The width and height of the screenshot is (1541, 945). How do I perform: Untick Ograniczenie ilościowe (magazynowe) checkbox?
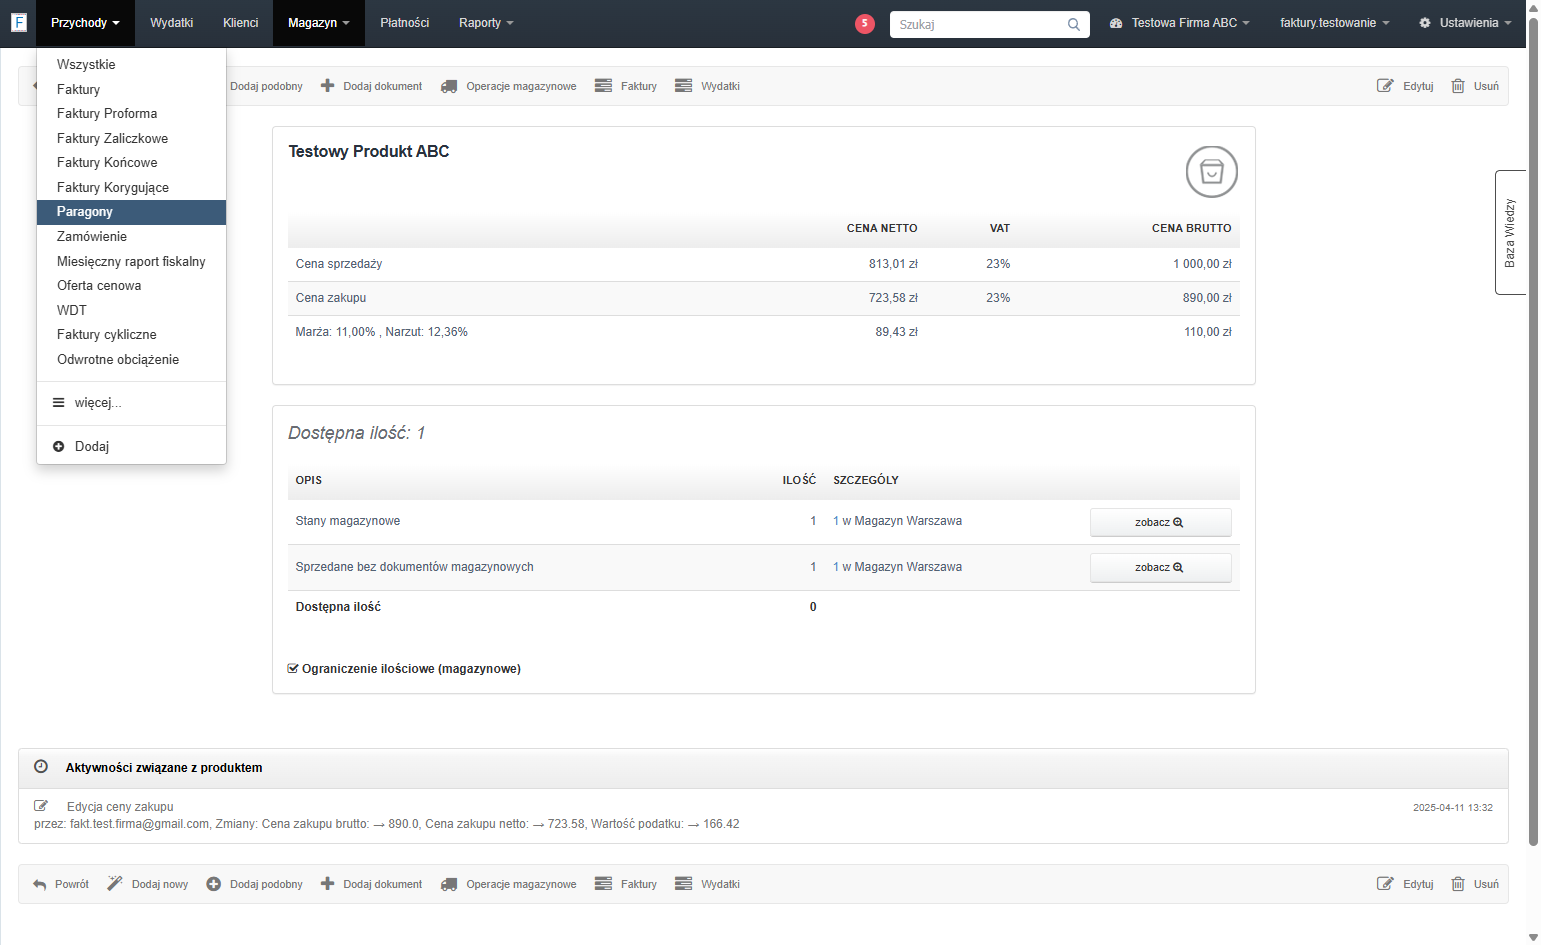pos(293,669)
